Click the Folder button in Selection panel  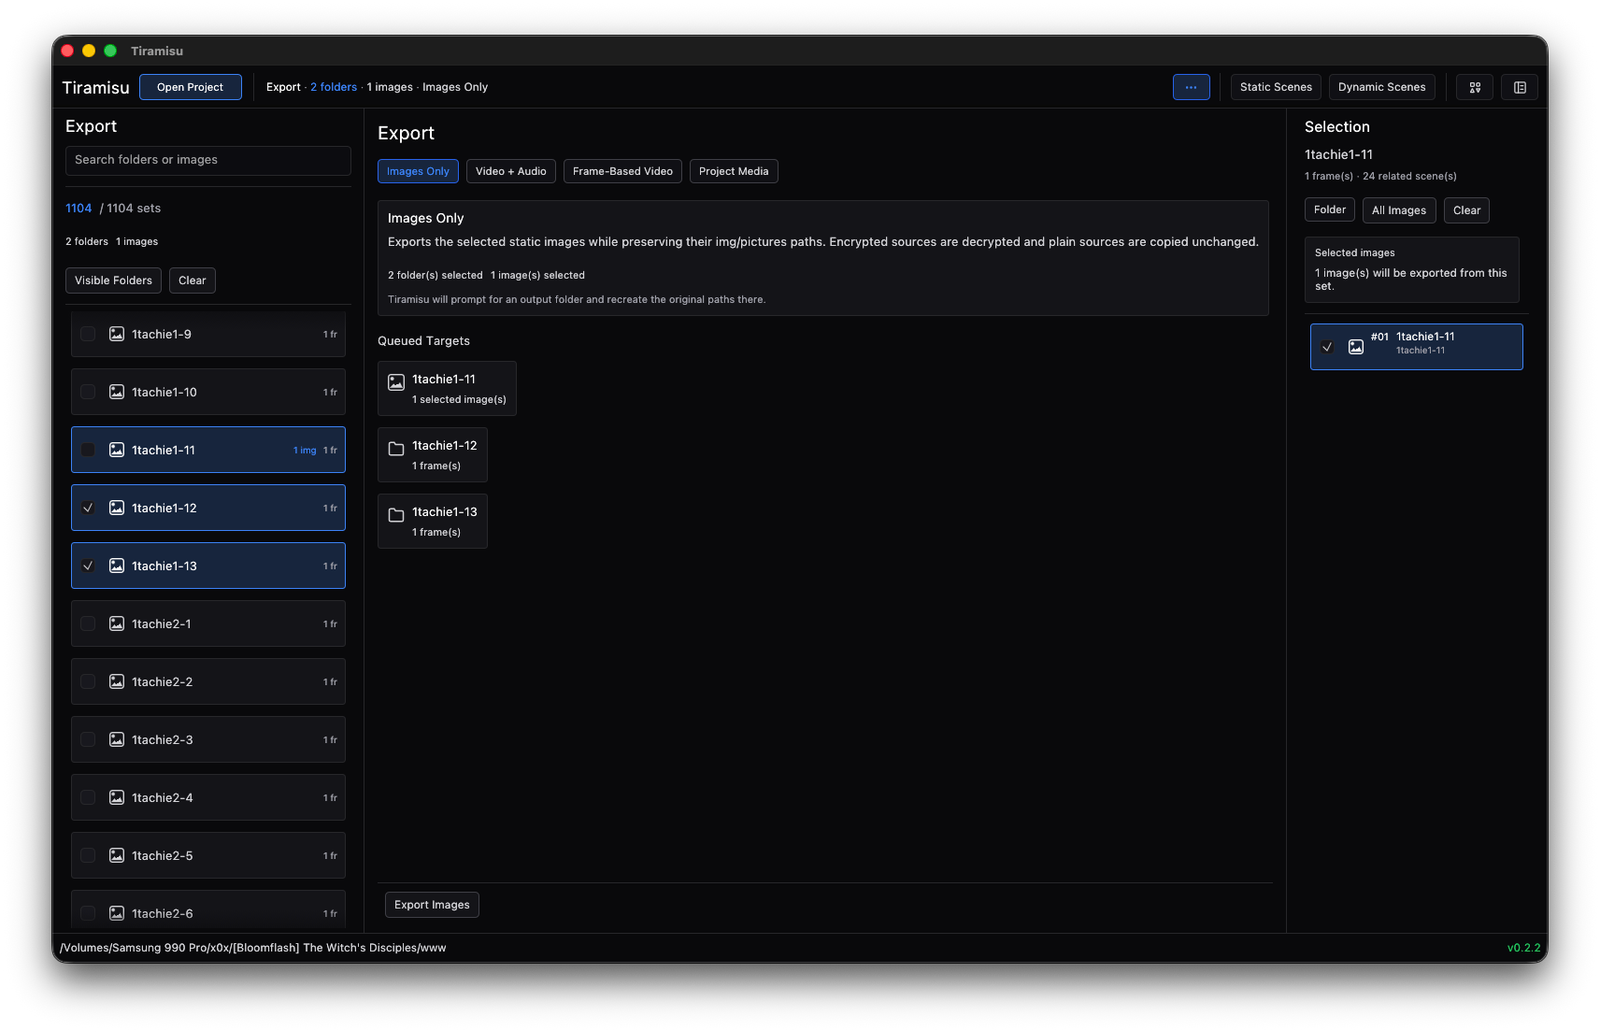(x=1330, y=210)
